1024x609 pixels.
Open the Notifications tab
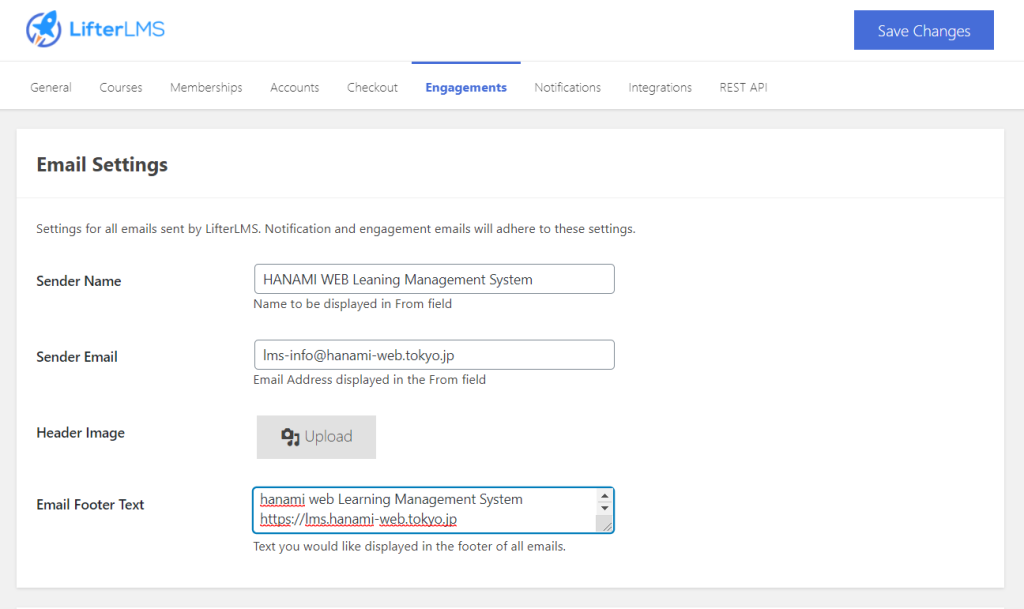568,87
